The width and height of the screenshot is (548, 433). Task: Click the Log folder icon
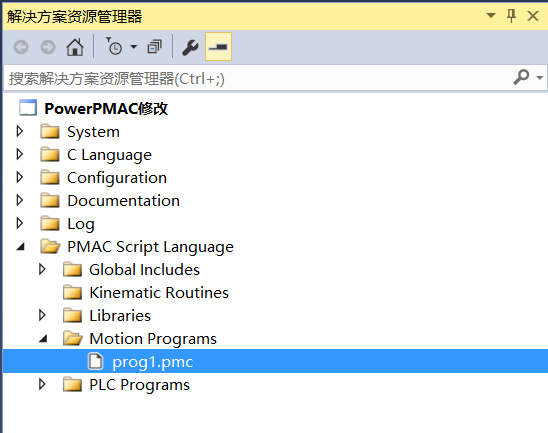pos(50,224)
